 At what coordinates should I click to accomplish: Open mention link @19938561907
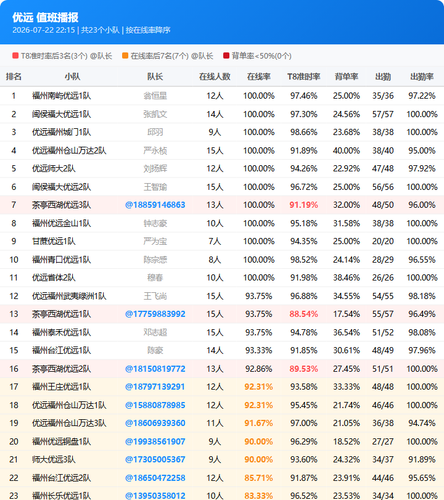coord(155,441)
